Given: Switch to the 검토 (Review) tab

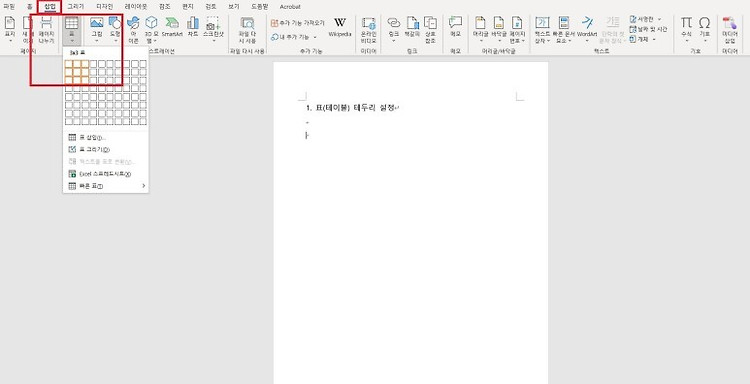Looking at the screenshot, I should pos(210,7).
